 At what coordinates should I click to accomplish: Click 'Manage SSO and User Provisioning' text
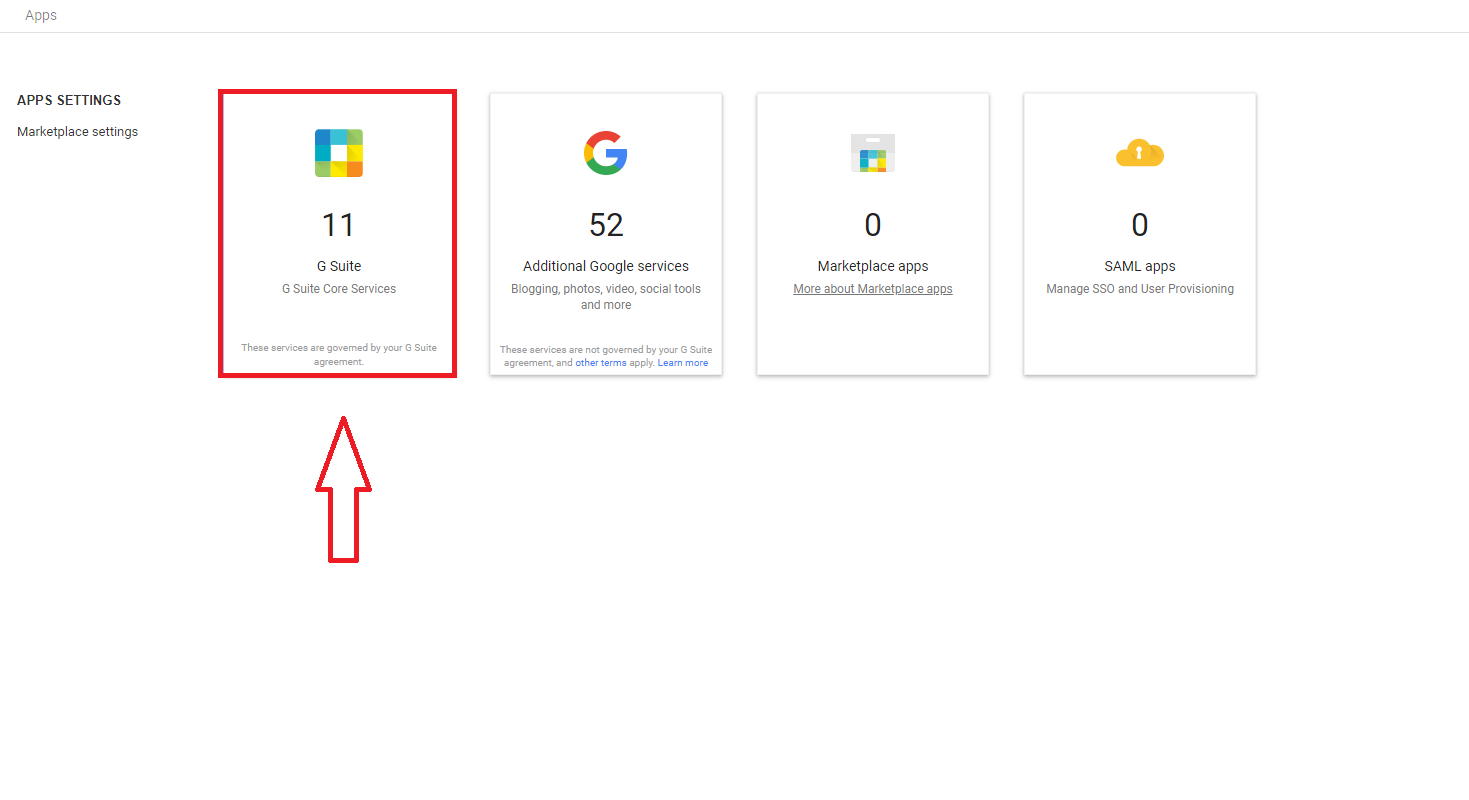coord(1140,289)
